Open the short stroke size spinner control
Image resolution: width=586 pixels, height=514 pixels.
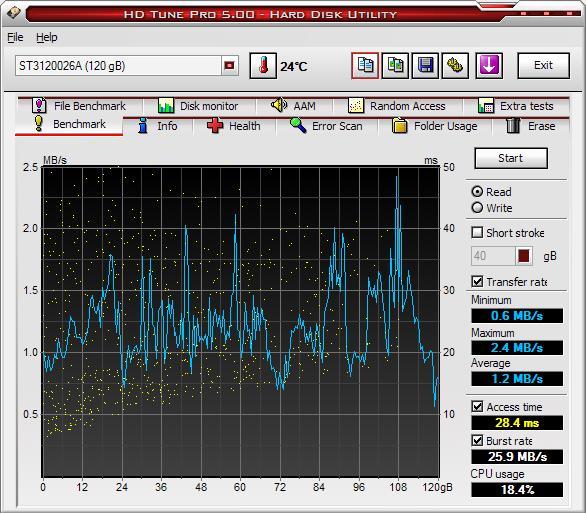524,256
